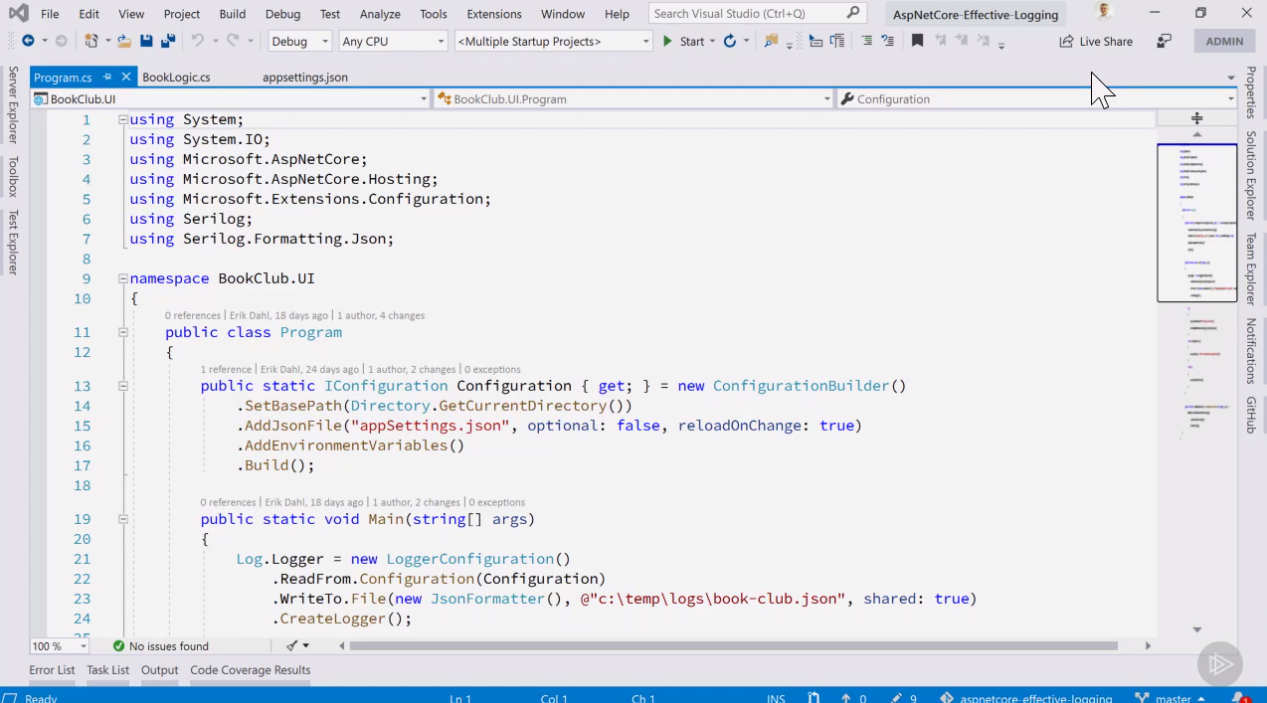
Task: Open the BookClub.UI project navigation dropdown
Action: click(x=230, y=99)
